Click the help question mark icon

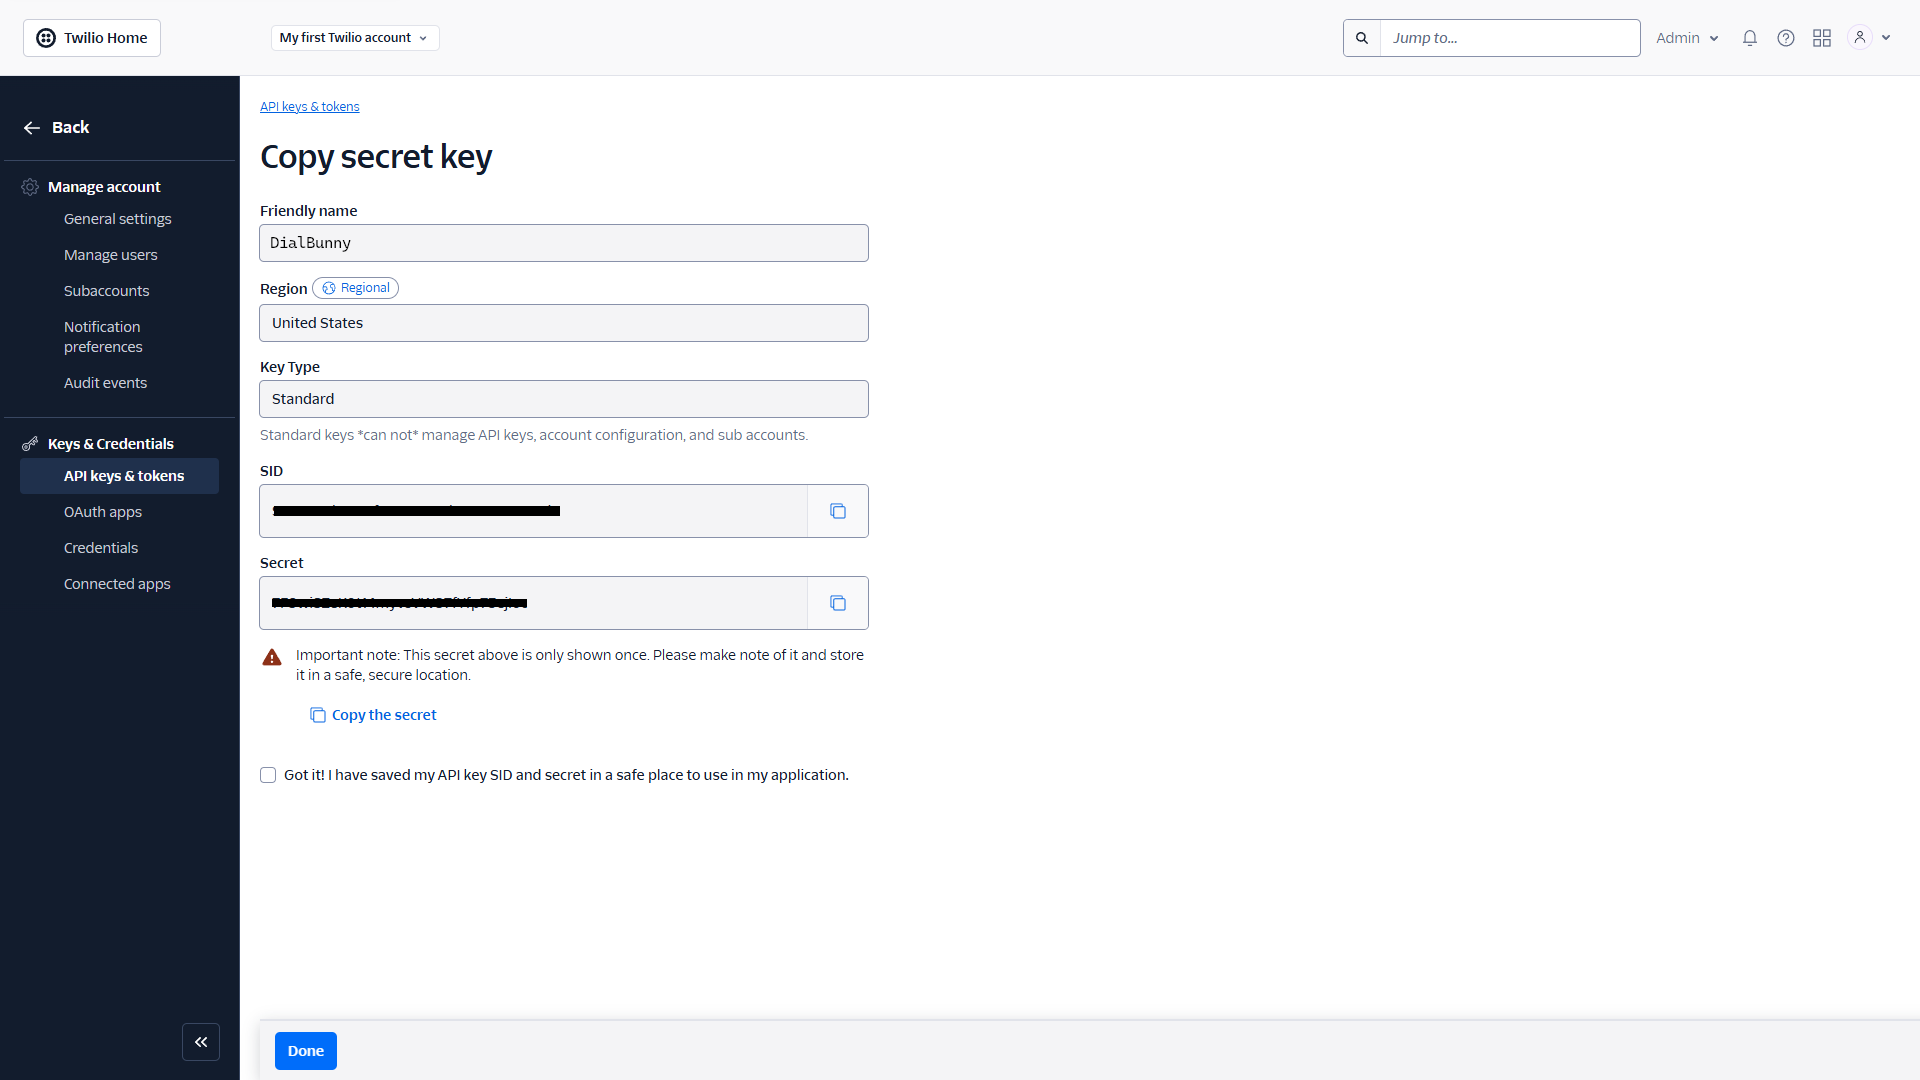coord(1785,37)
